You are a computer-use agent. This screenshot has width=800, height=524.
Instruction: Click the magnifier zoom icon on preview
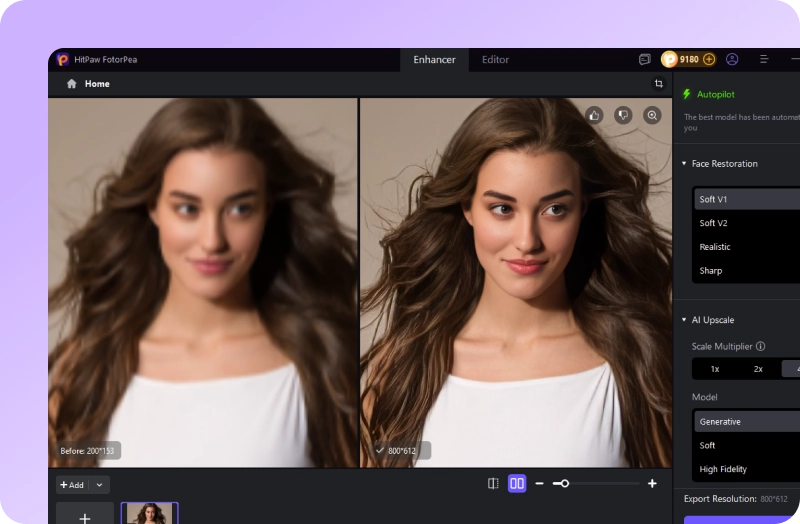[652, 115]
